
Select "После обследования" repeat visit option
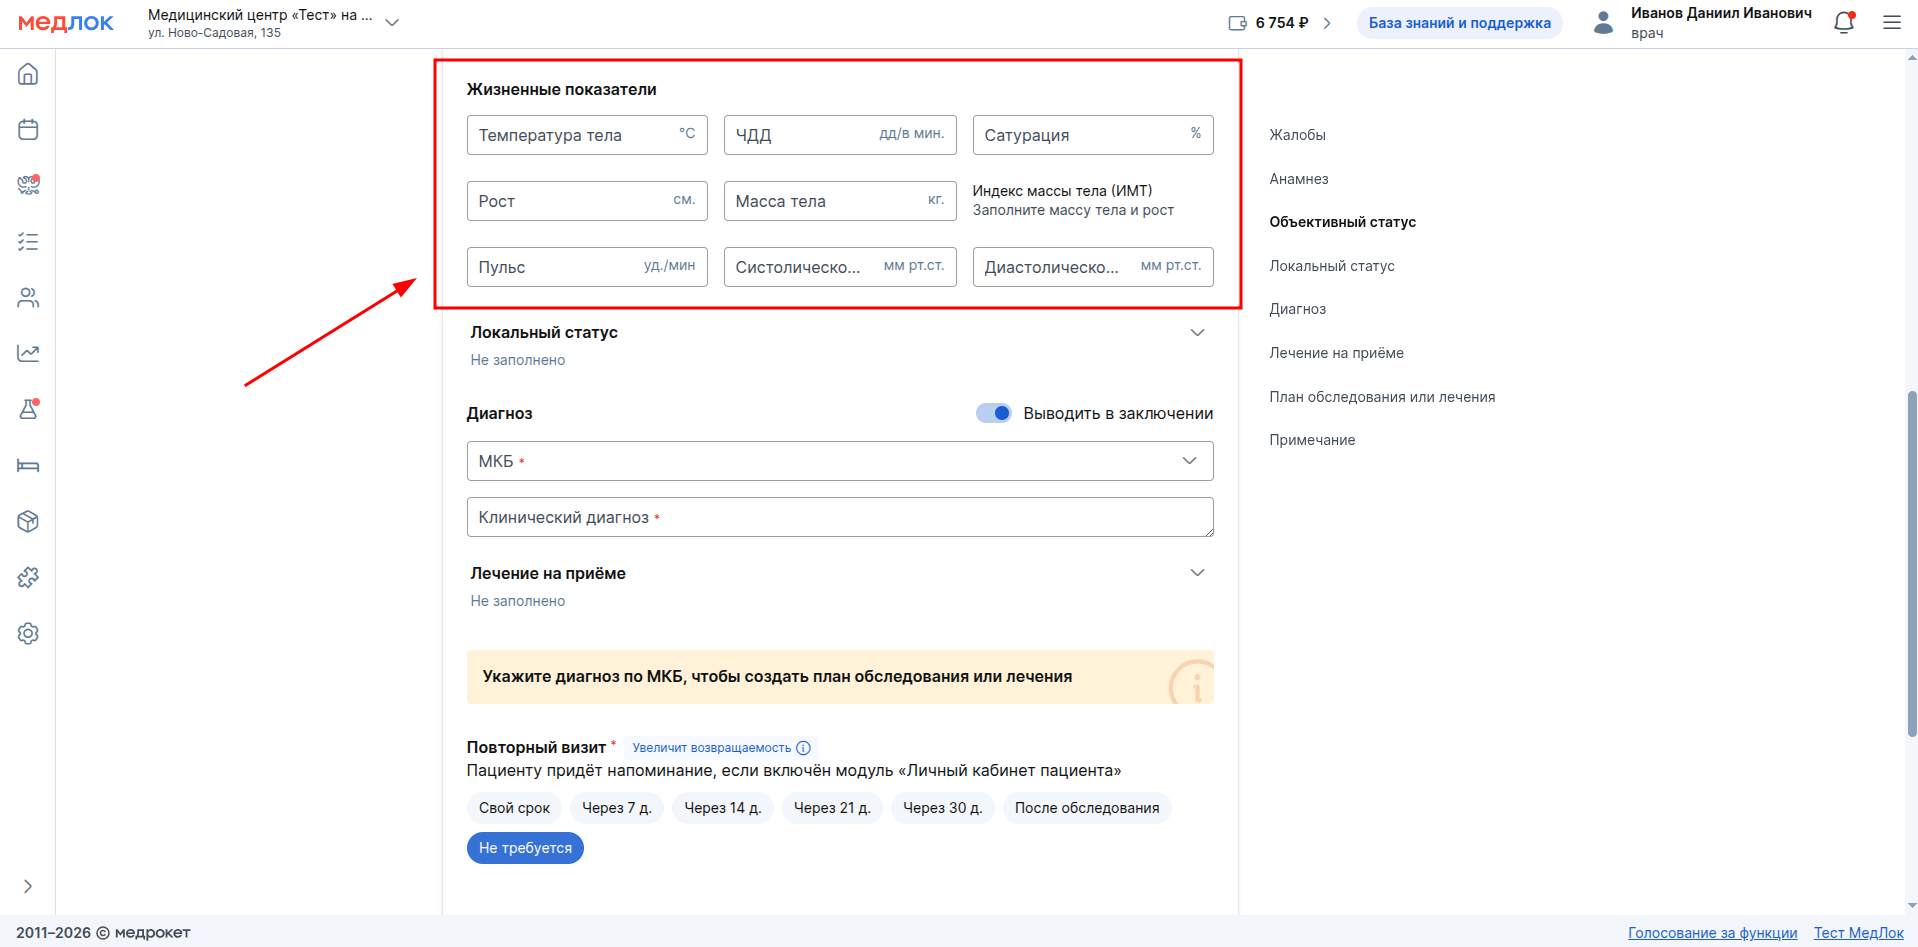point(1086,808)
